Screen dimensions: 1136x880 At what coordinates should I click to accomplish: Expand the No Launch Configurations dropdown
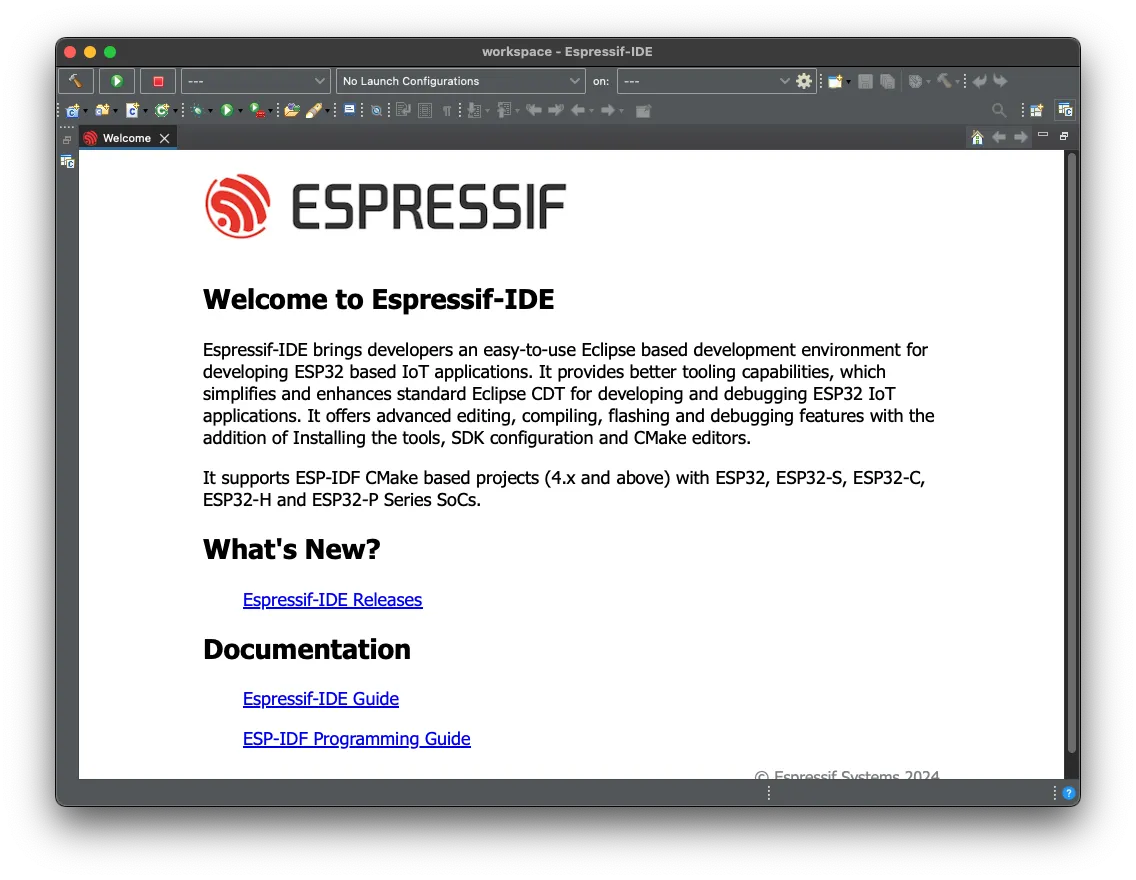[460, 81]
